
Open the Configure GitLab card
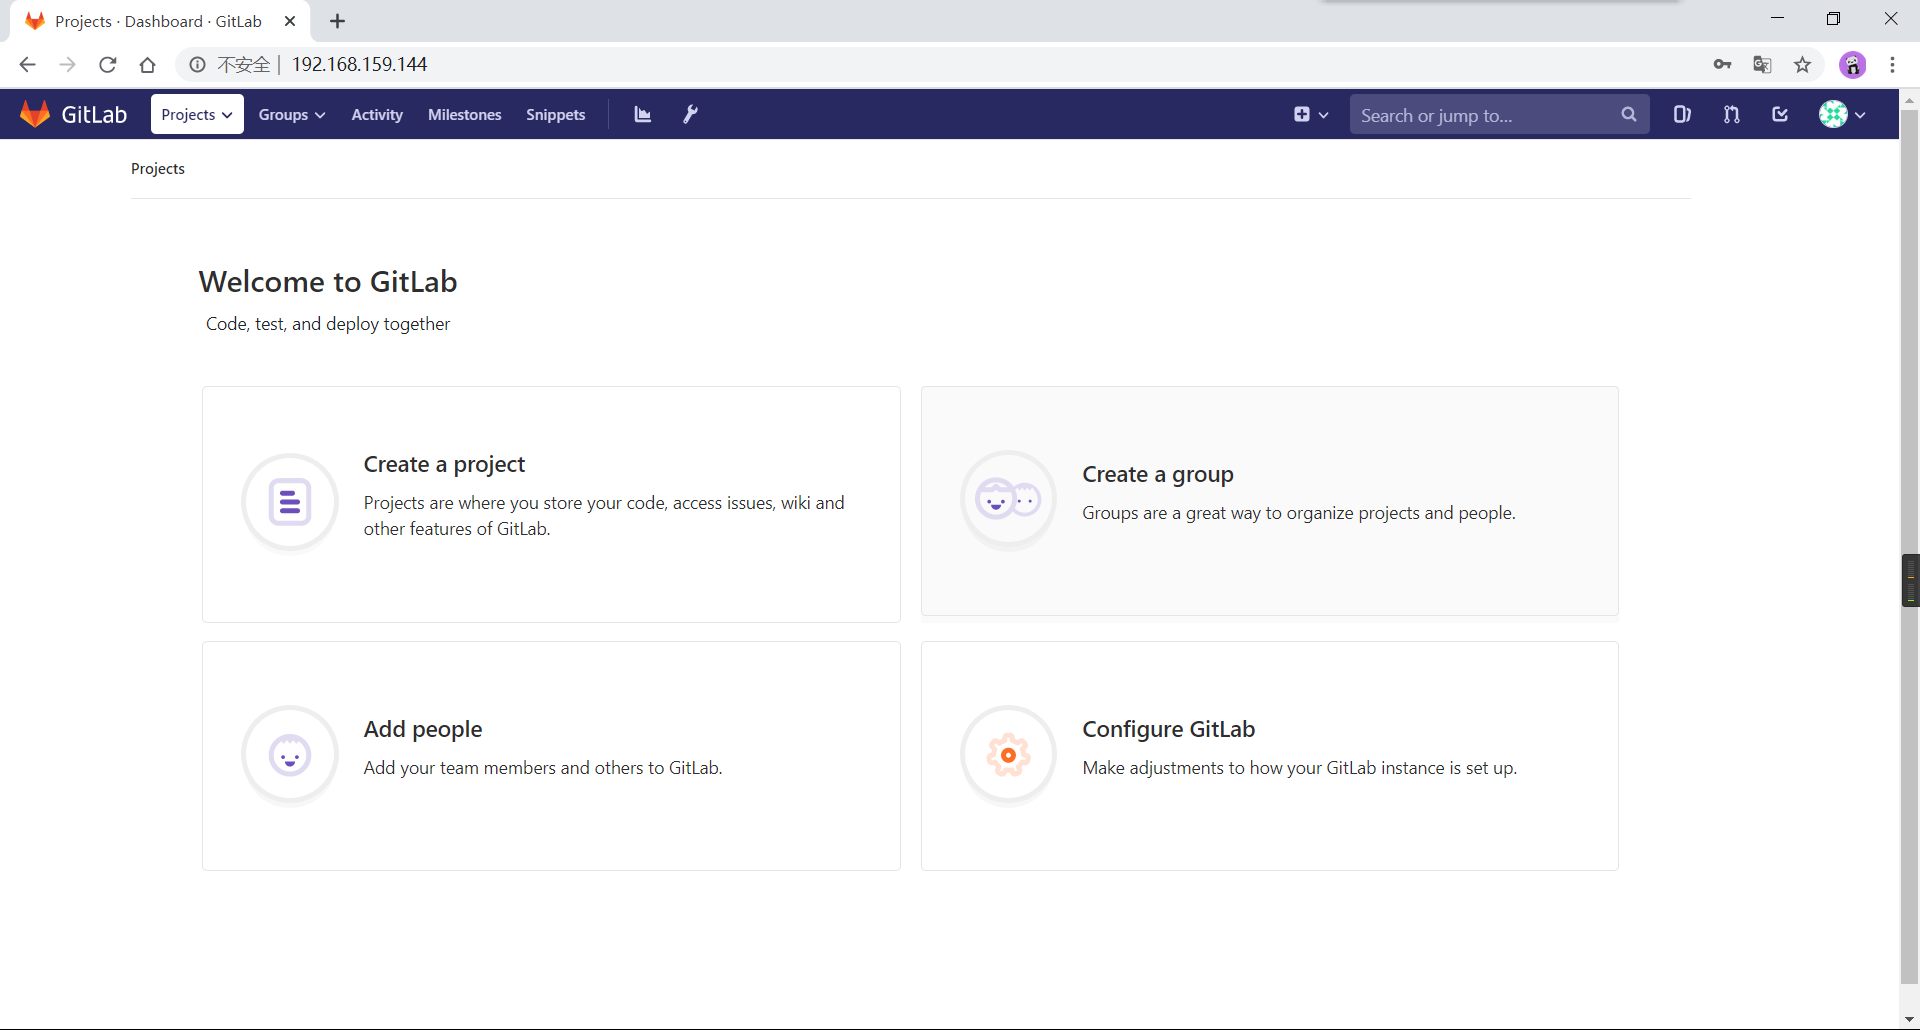[1269, 756]
